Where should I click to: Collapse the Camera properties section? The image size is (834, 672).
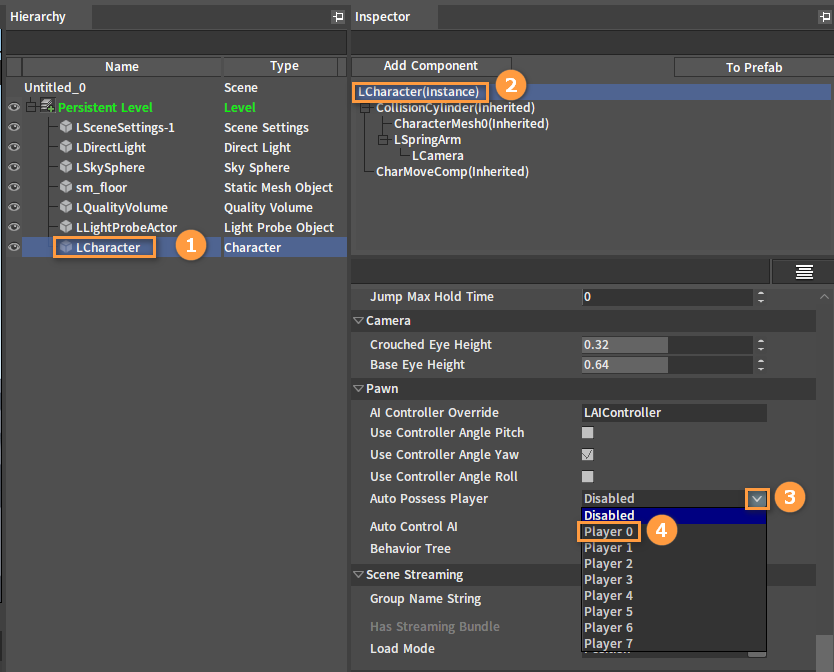[x=359, y=321]
